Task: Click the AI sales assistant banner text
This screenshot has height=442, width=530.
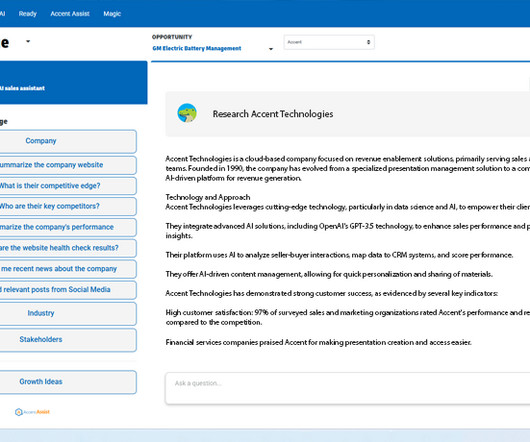Action: click(x=22, y=88)
